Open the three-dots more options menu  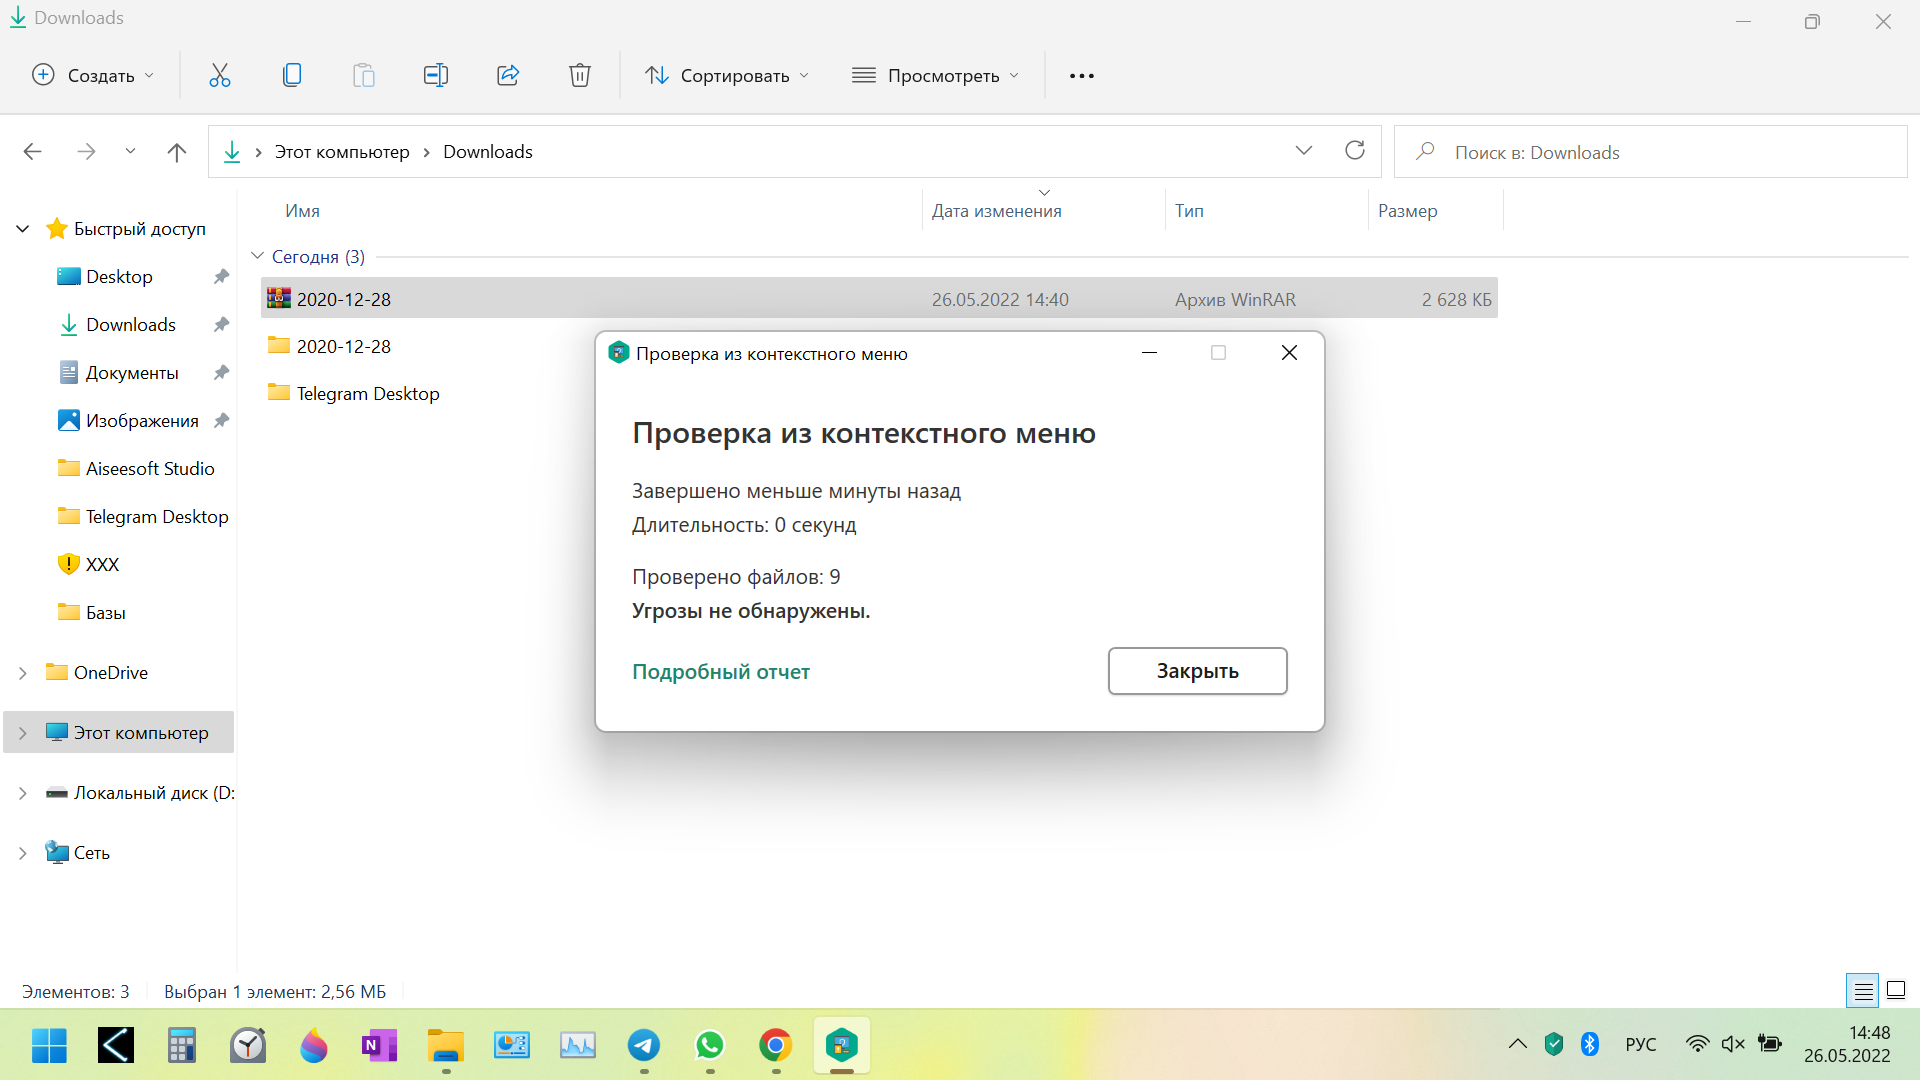[1082, 76]
